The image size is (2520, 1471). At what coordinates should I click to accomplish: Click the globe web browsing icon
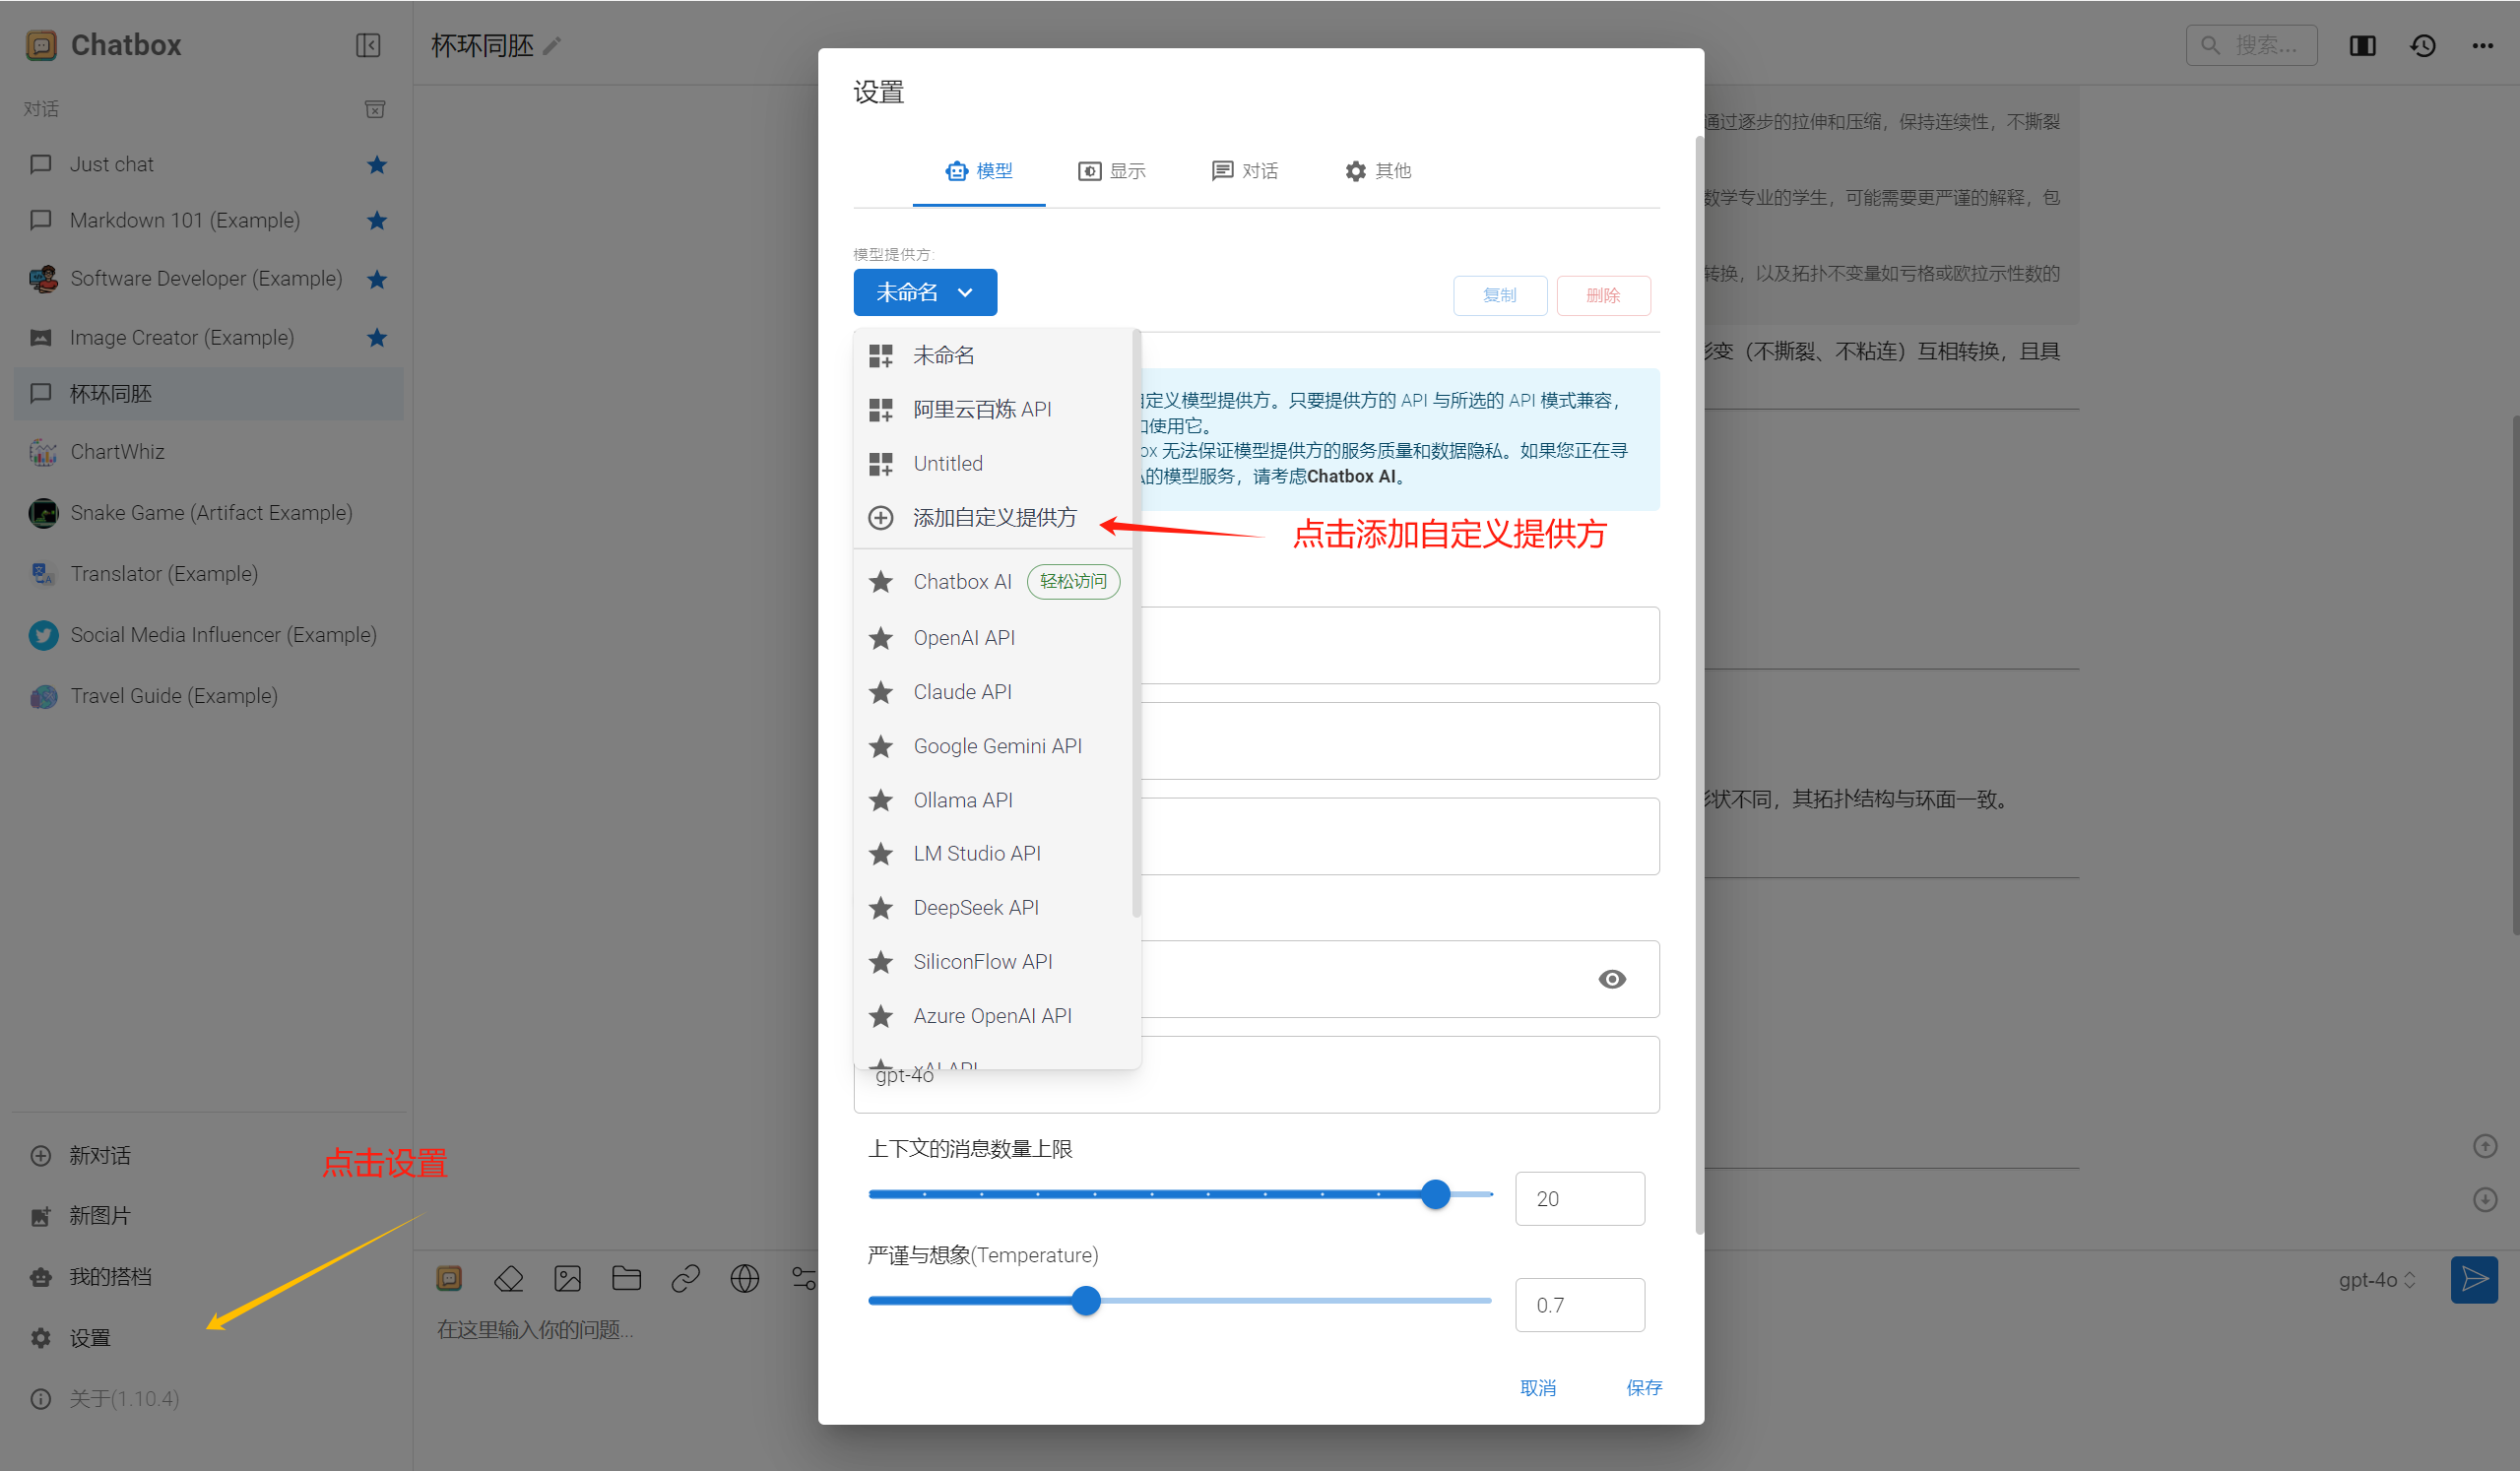(744, 1279)
